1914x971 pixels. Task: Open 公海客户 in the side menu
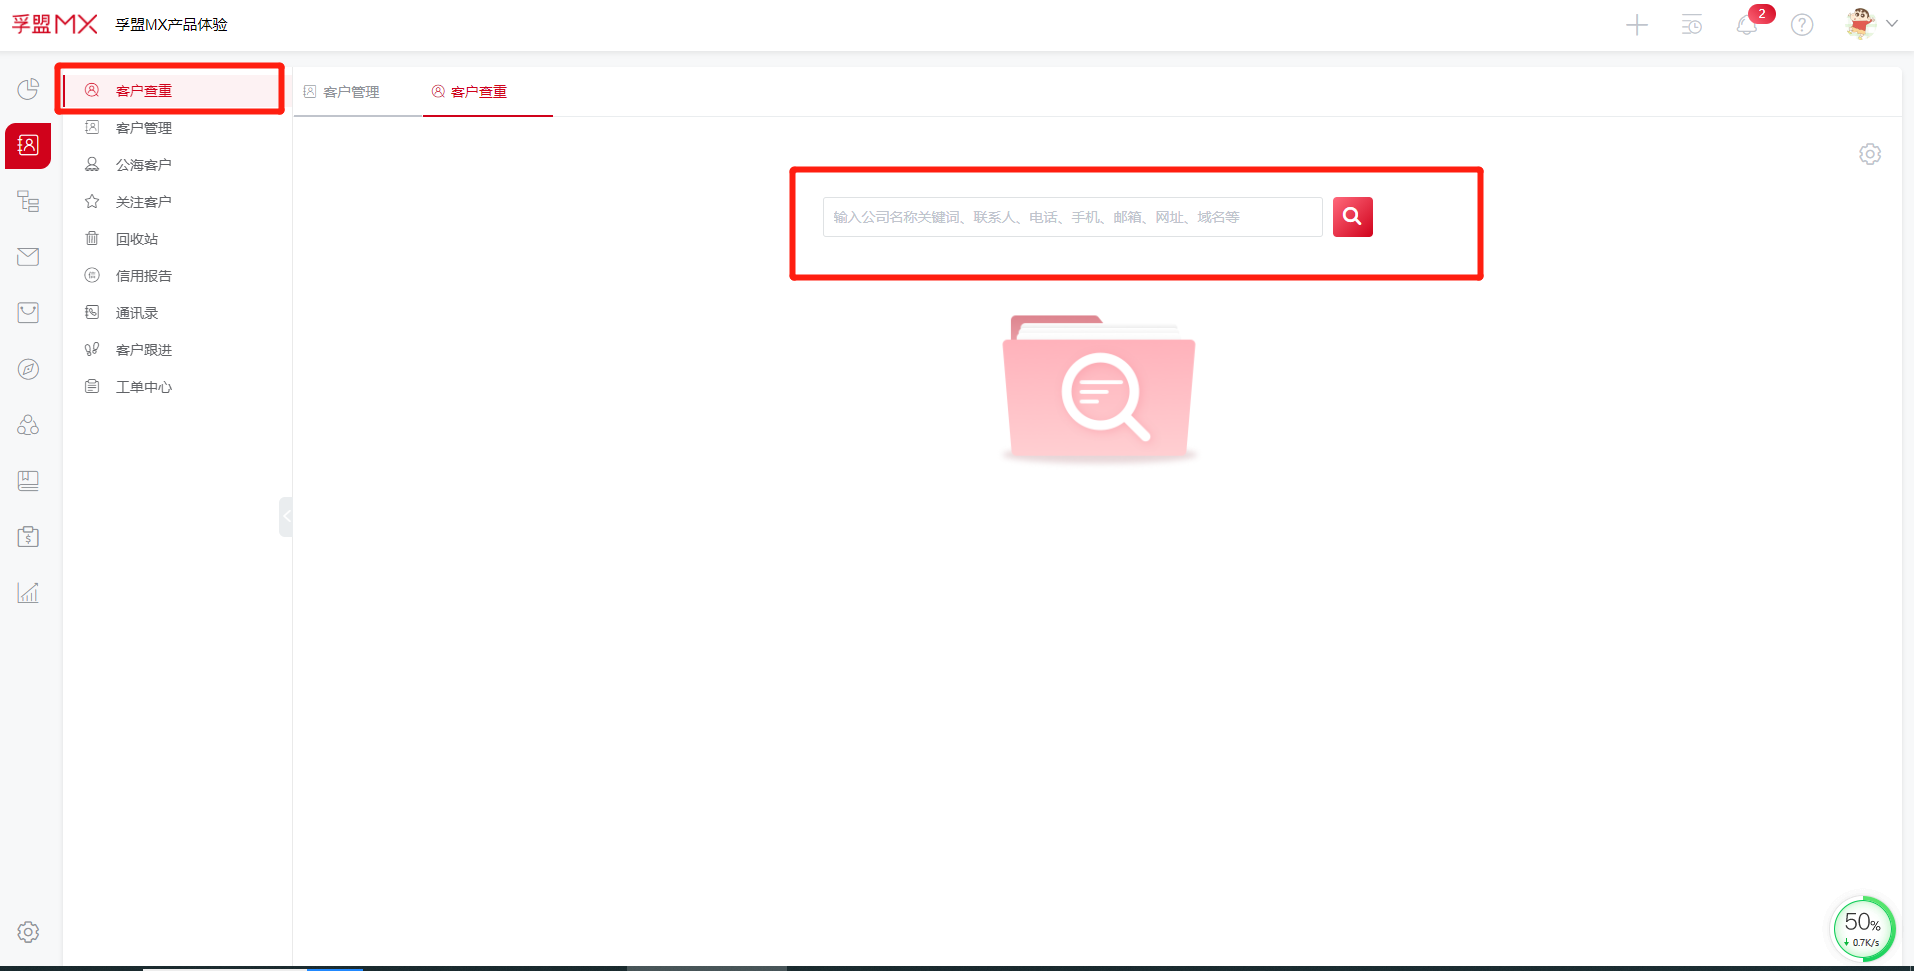pos(143,165)
